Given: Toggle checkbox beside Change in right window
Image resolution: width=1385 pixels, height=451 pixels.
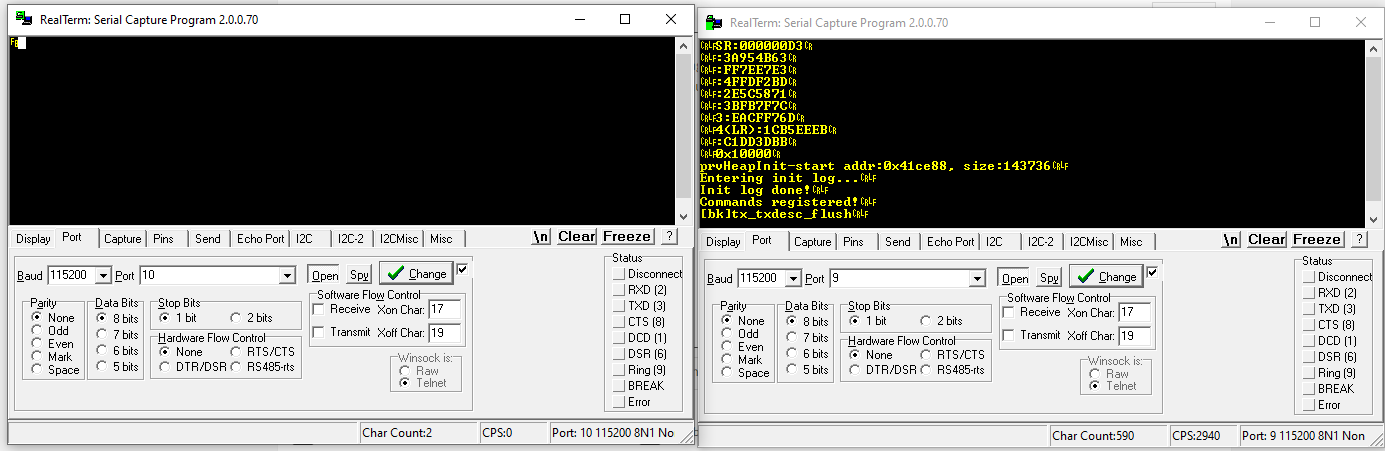Looking at the screenshot, I should coord(1152,272).
